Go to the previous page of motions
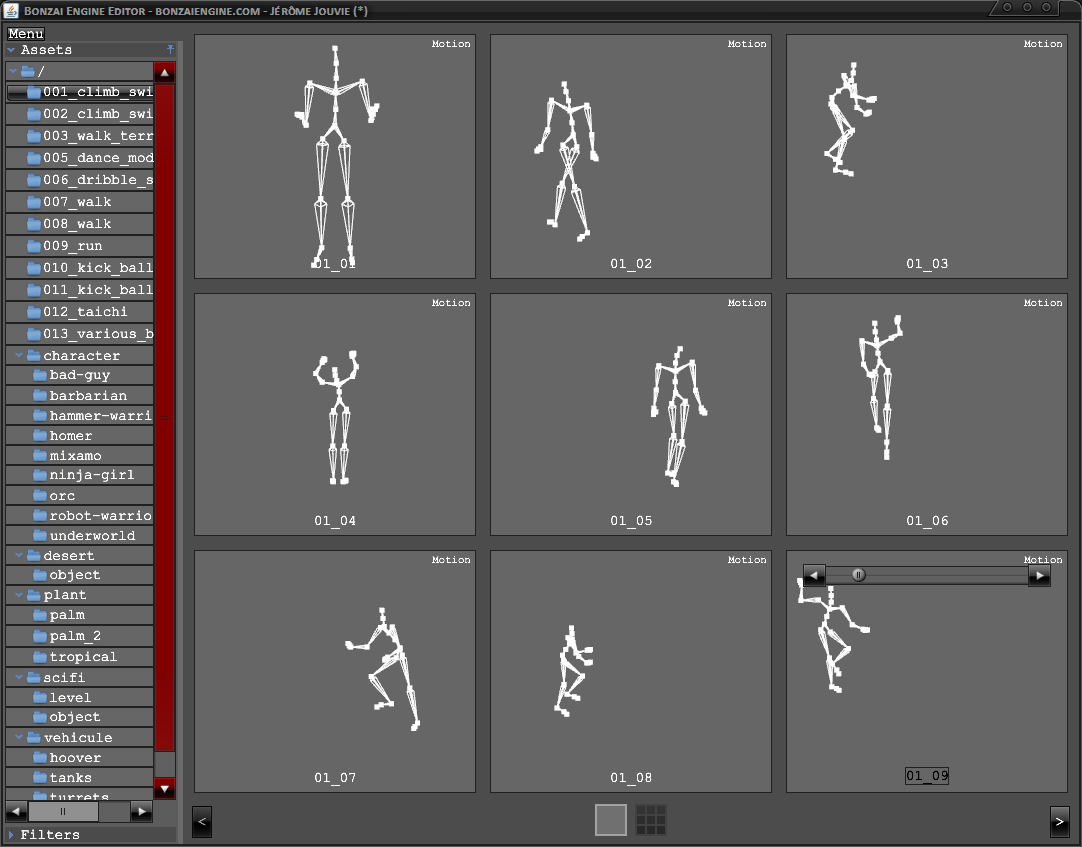The width and height of the screenshot is (1082, 847). tap(201, 822)
